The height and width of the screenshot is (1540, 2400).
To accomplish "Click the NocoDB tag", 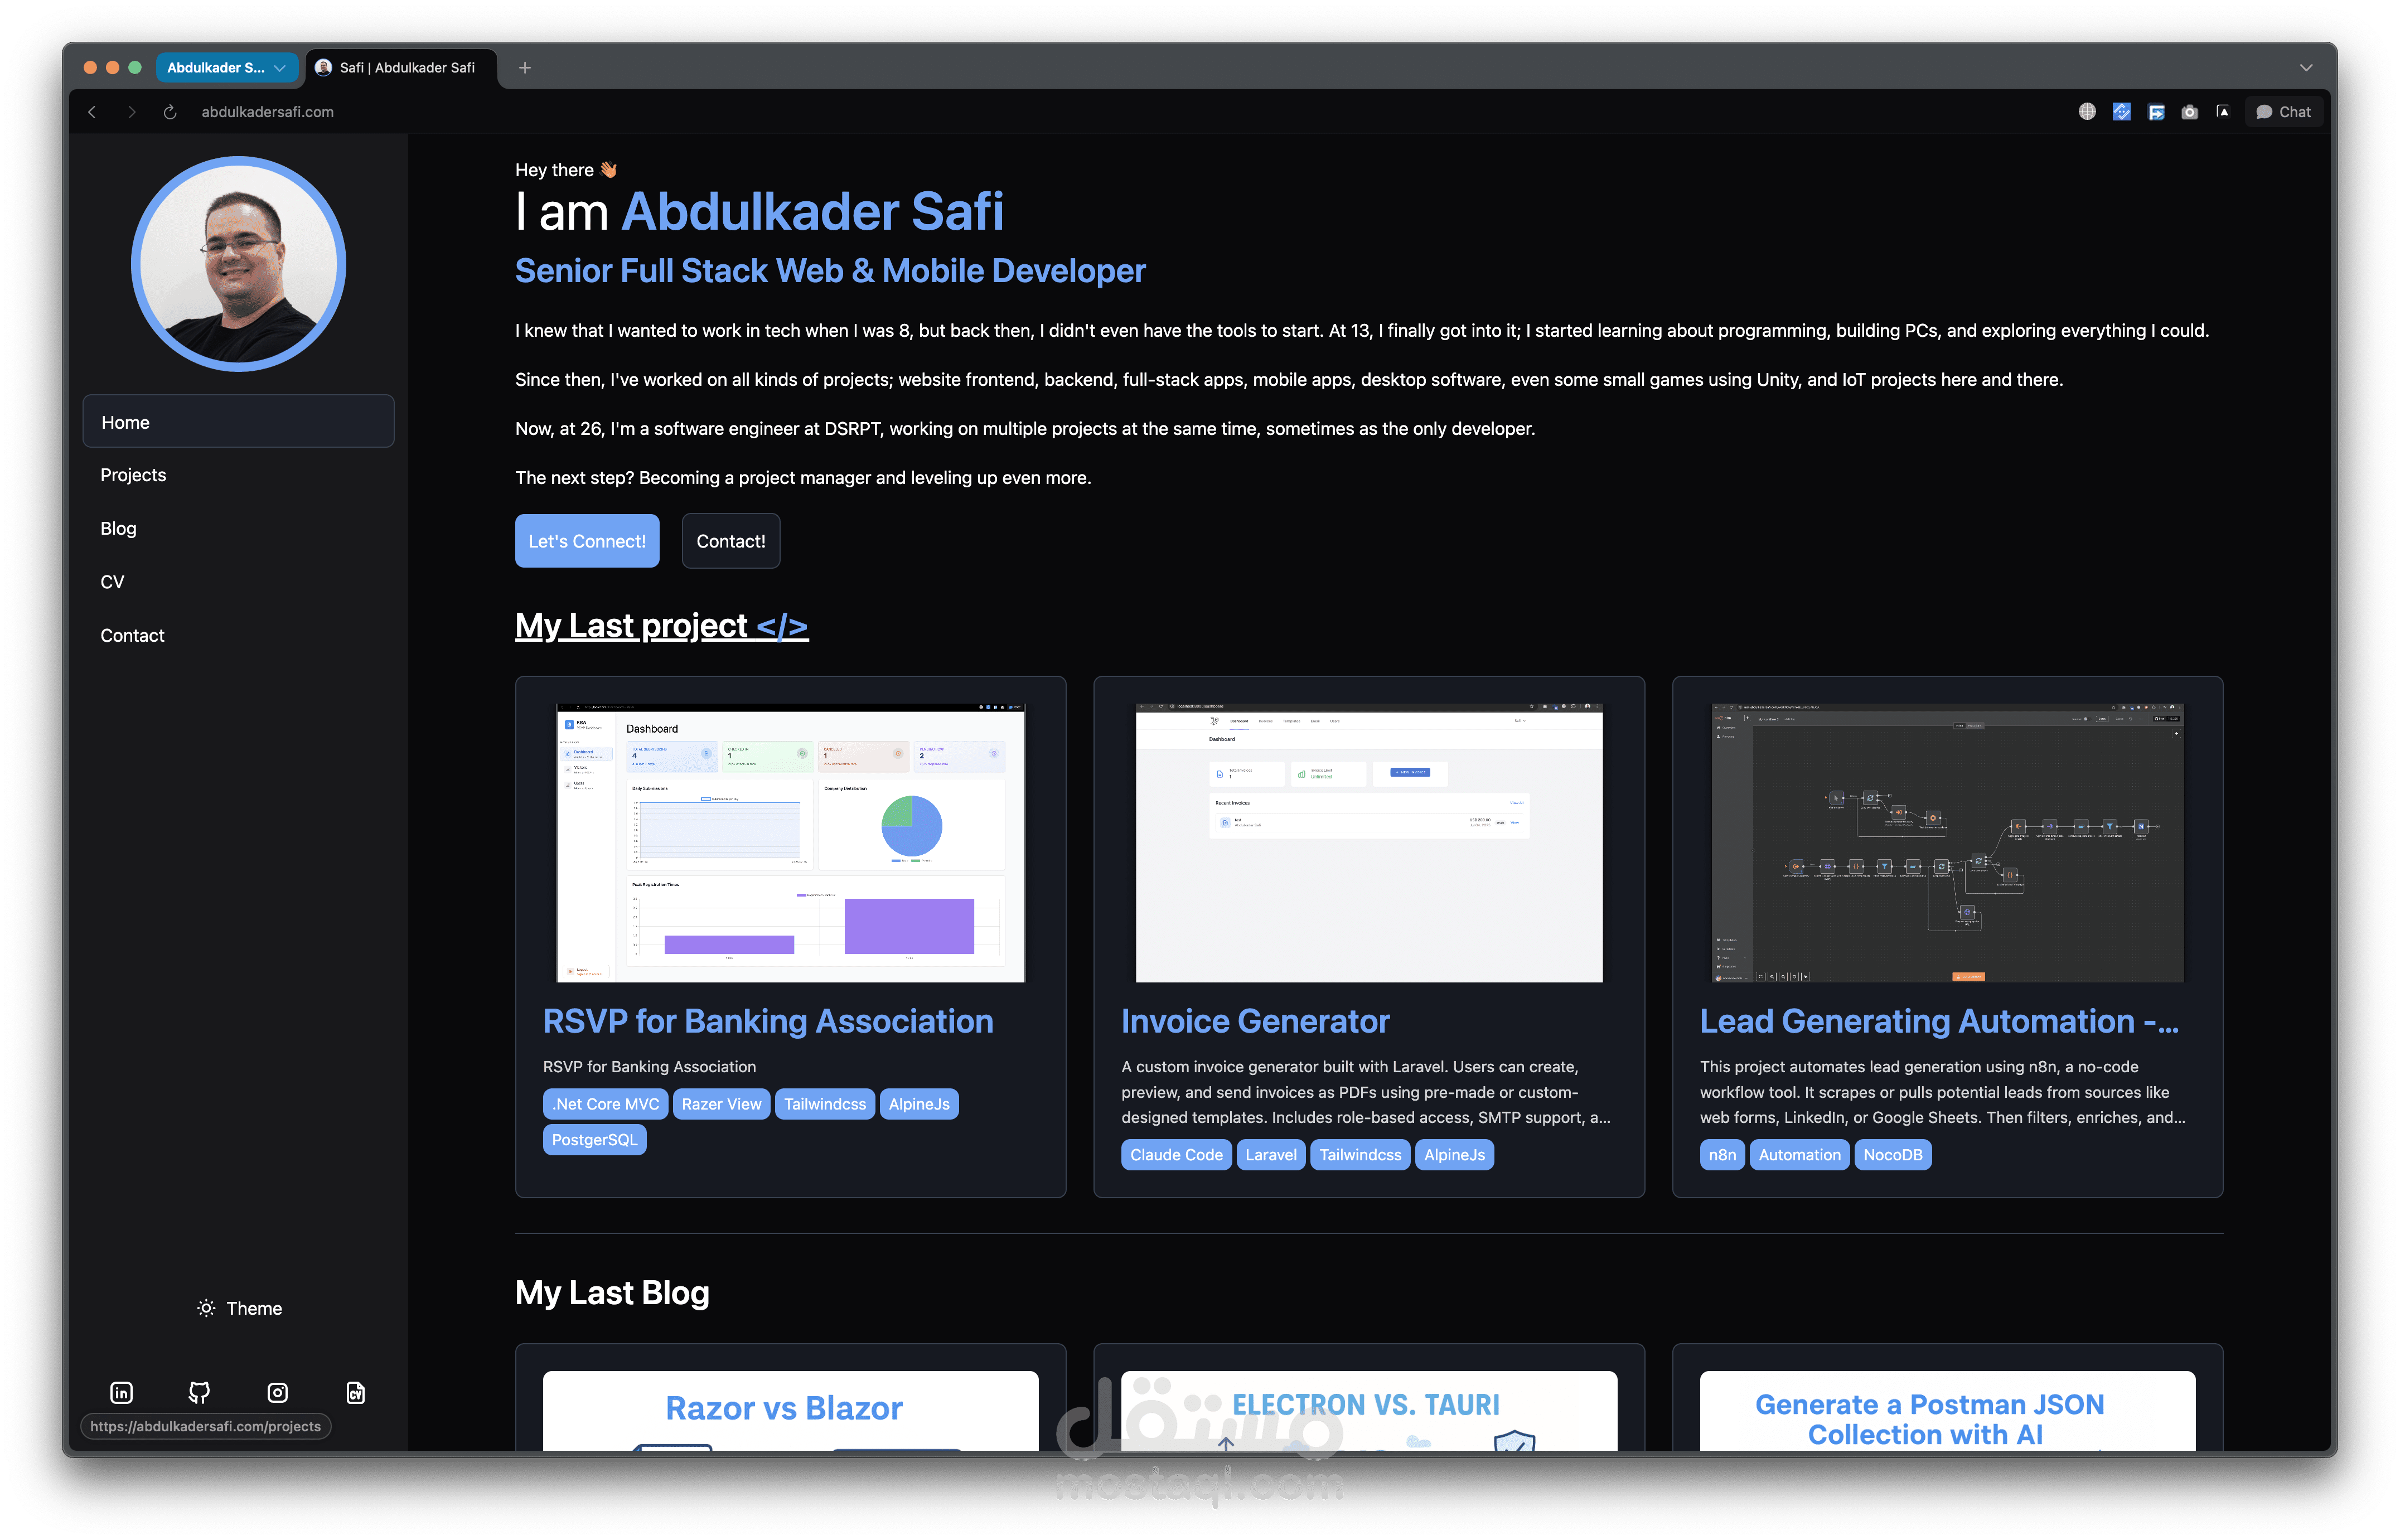I will [x=1893, y=1155].
